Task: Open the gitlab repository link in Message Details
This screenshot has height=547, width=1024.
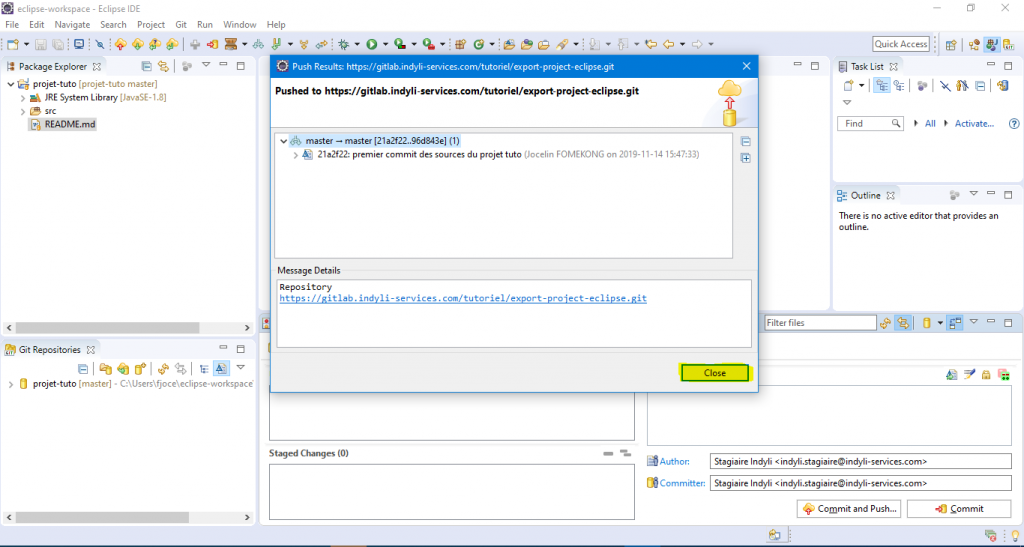Action: (463, 298)
